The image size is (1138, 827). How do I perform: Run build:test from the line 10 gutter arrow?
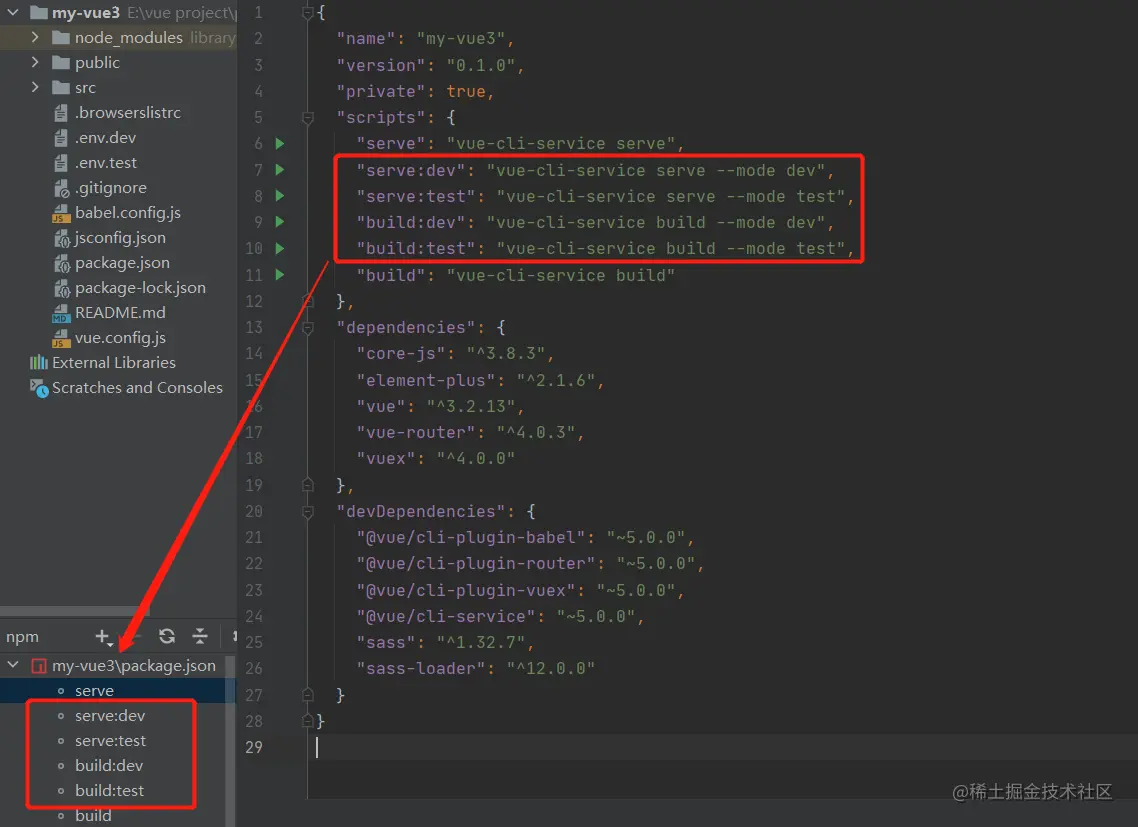279,248
